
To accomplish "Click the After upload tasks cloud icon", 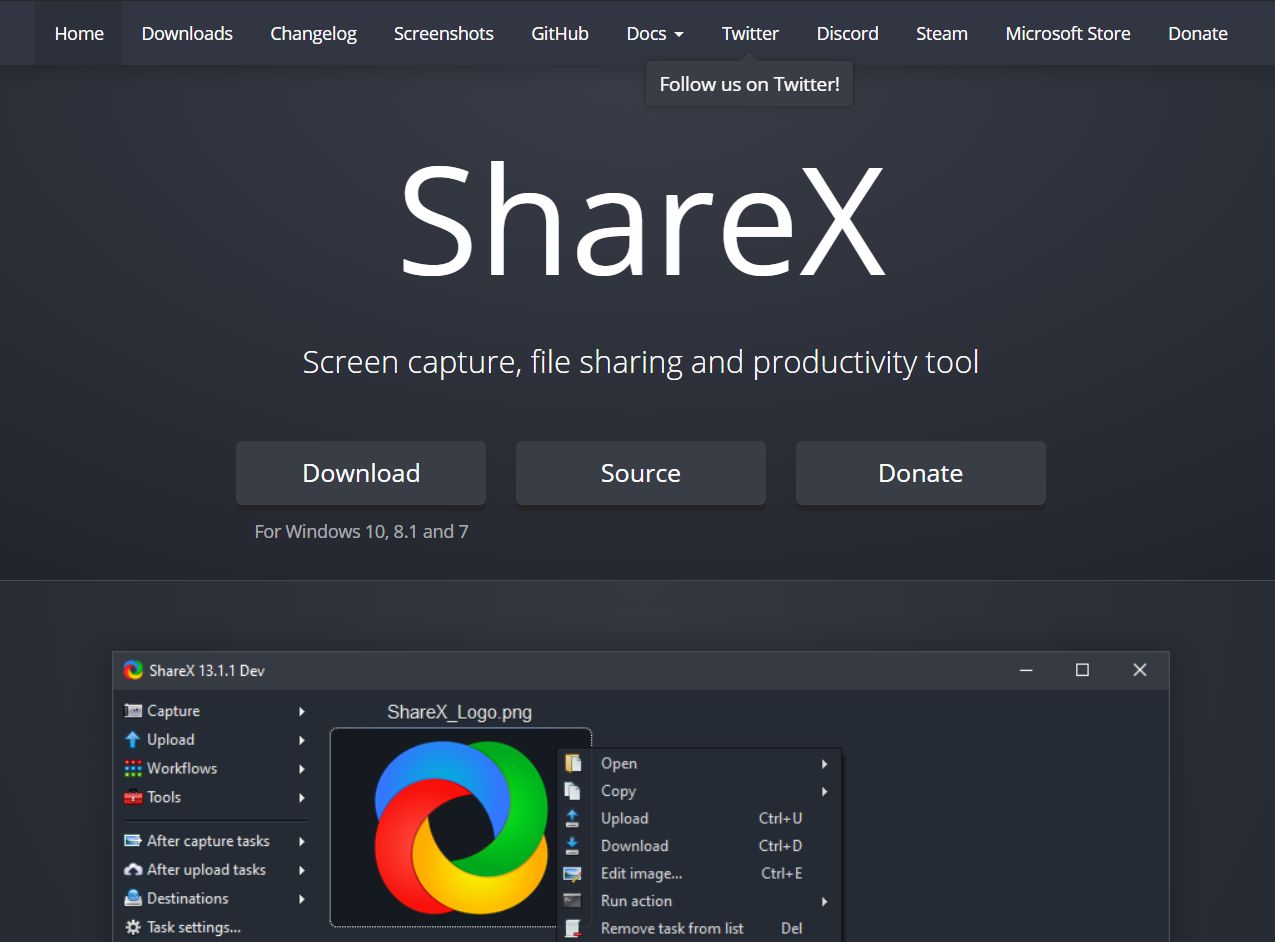I will [x=133, y=870].
